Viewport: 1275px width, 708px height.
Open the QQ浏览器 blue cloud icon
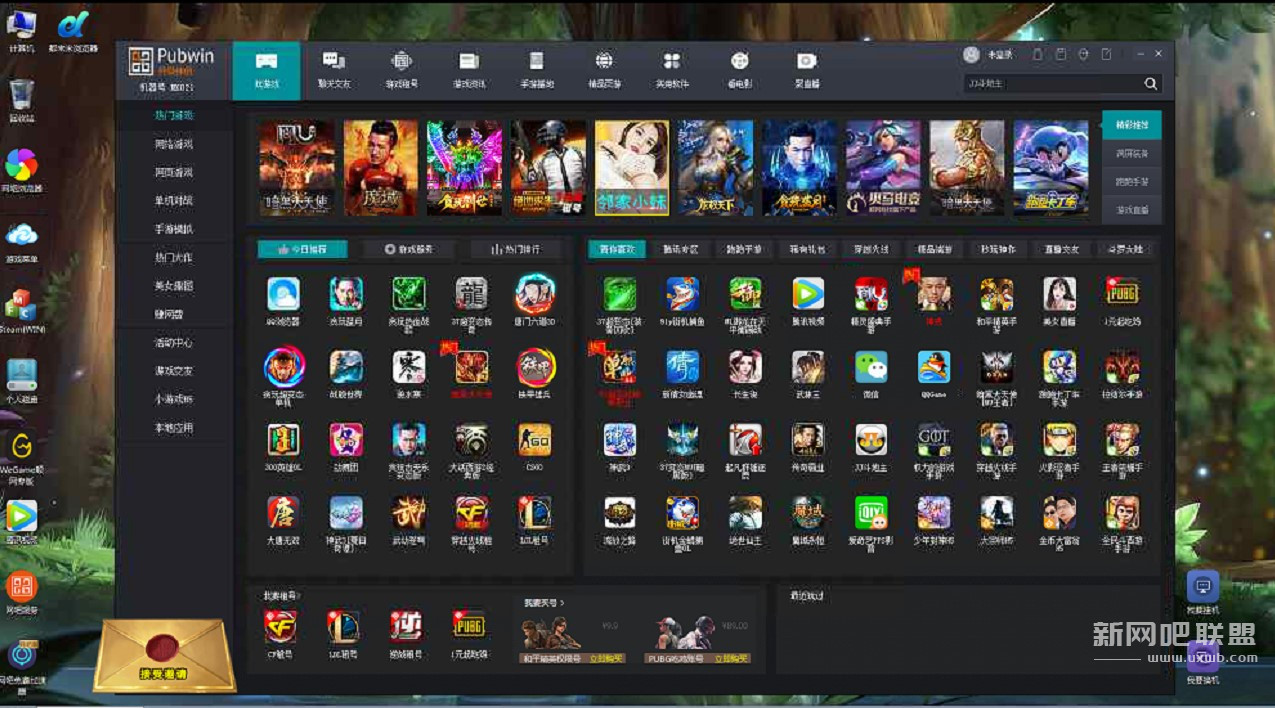(283, 293)
